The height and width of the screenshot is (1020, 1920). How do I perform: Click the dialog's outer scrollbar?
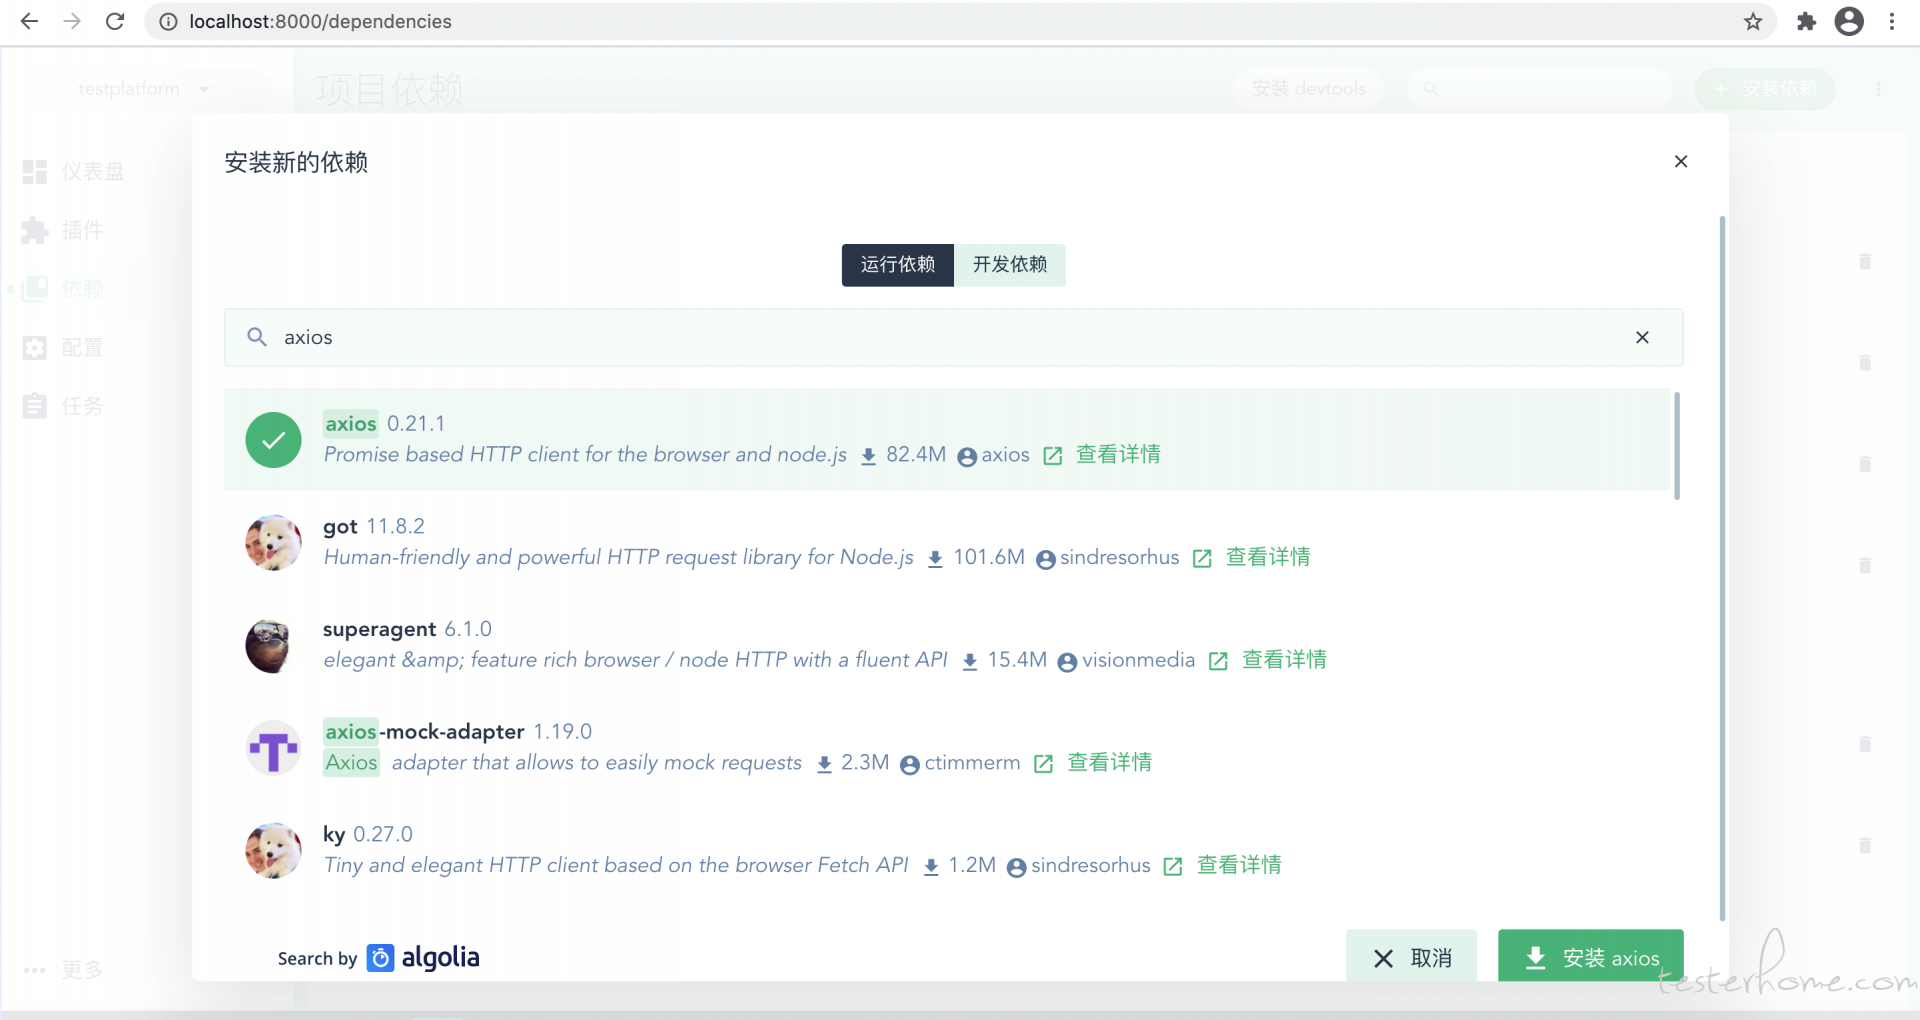1722,568
